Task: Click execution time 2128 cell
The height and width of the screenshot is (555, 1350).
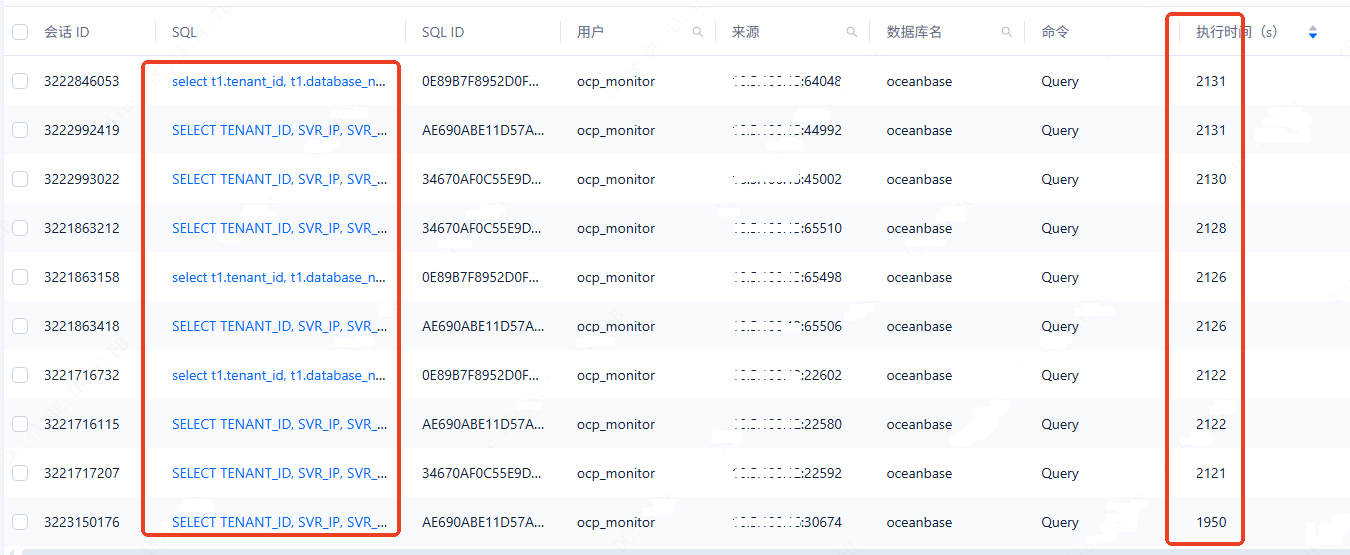Action: point(1211,228)
